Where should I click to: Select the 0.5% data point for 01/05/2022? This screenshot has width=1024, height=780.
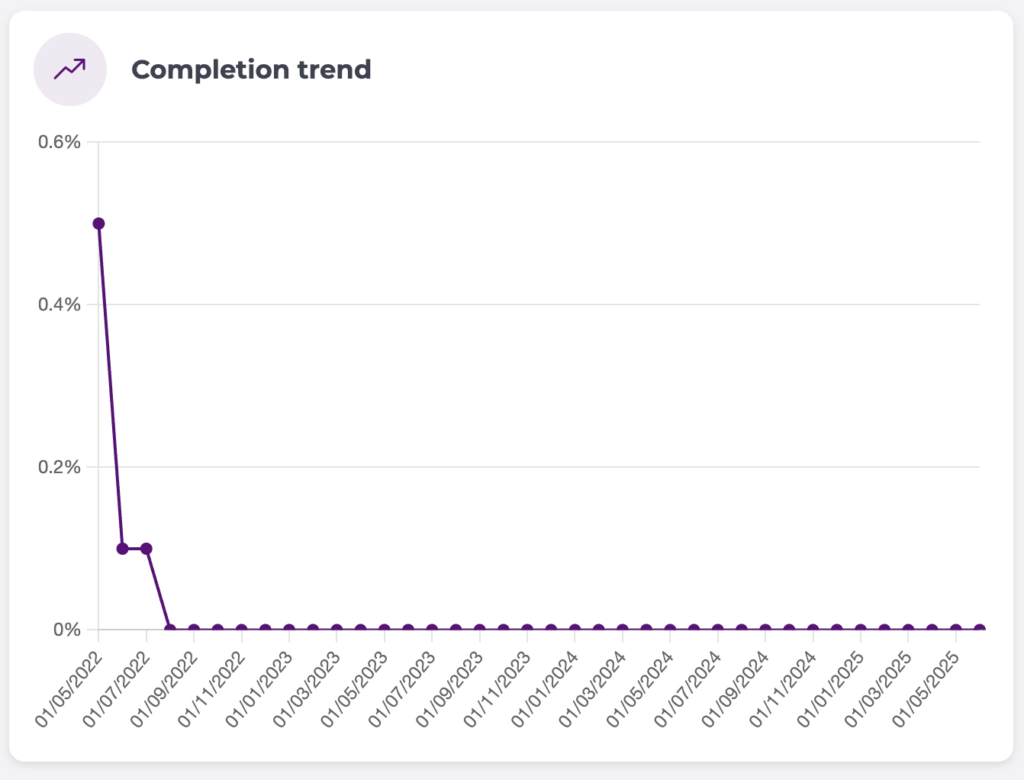[x=98, y=223]
